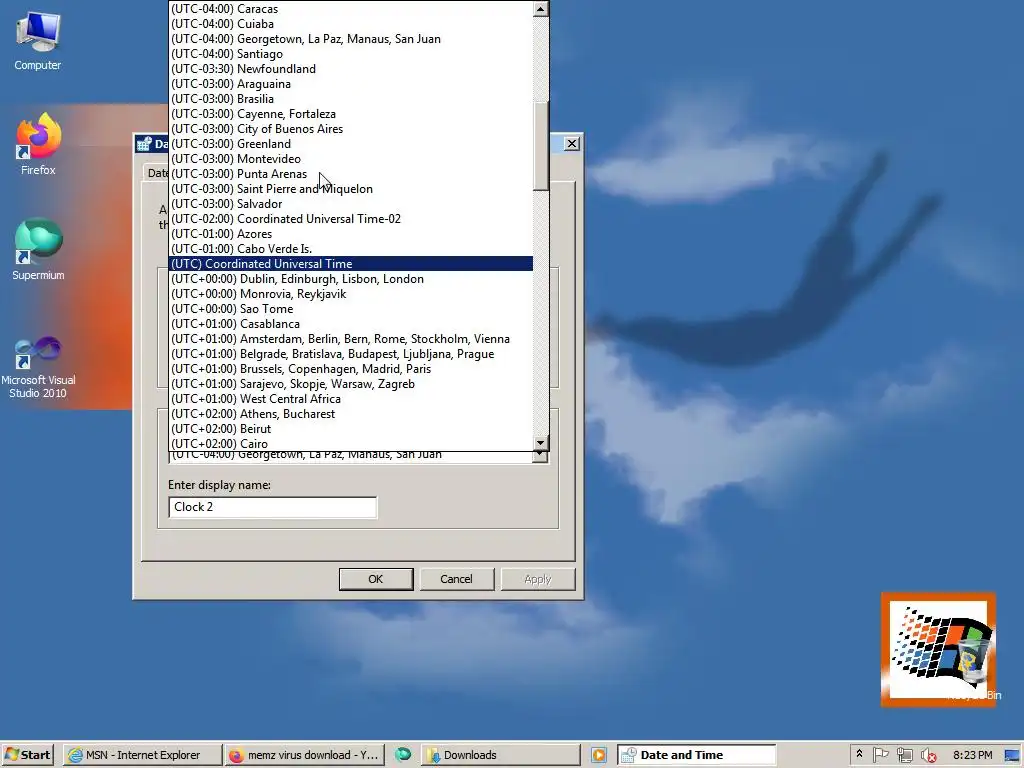Pick (UTC-03:30) Newfoundland
The height and width of the screenshot is (768, 1024).
(351, 69)
